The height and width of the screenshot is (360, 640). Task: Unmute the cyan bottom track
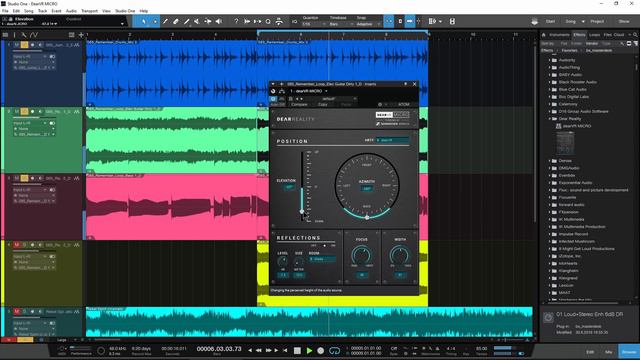pos(17,312)
